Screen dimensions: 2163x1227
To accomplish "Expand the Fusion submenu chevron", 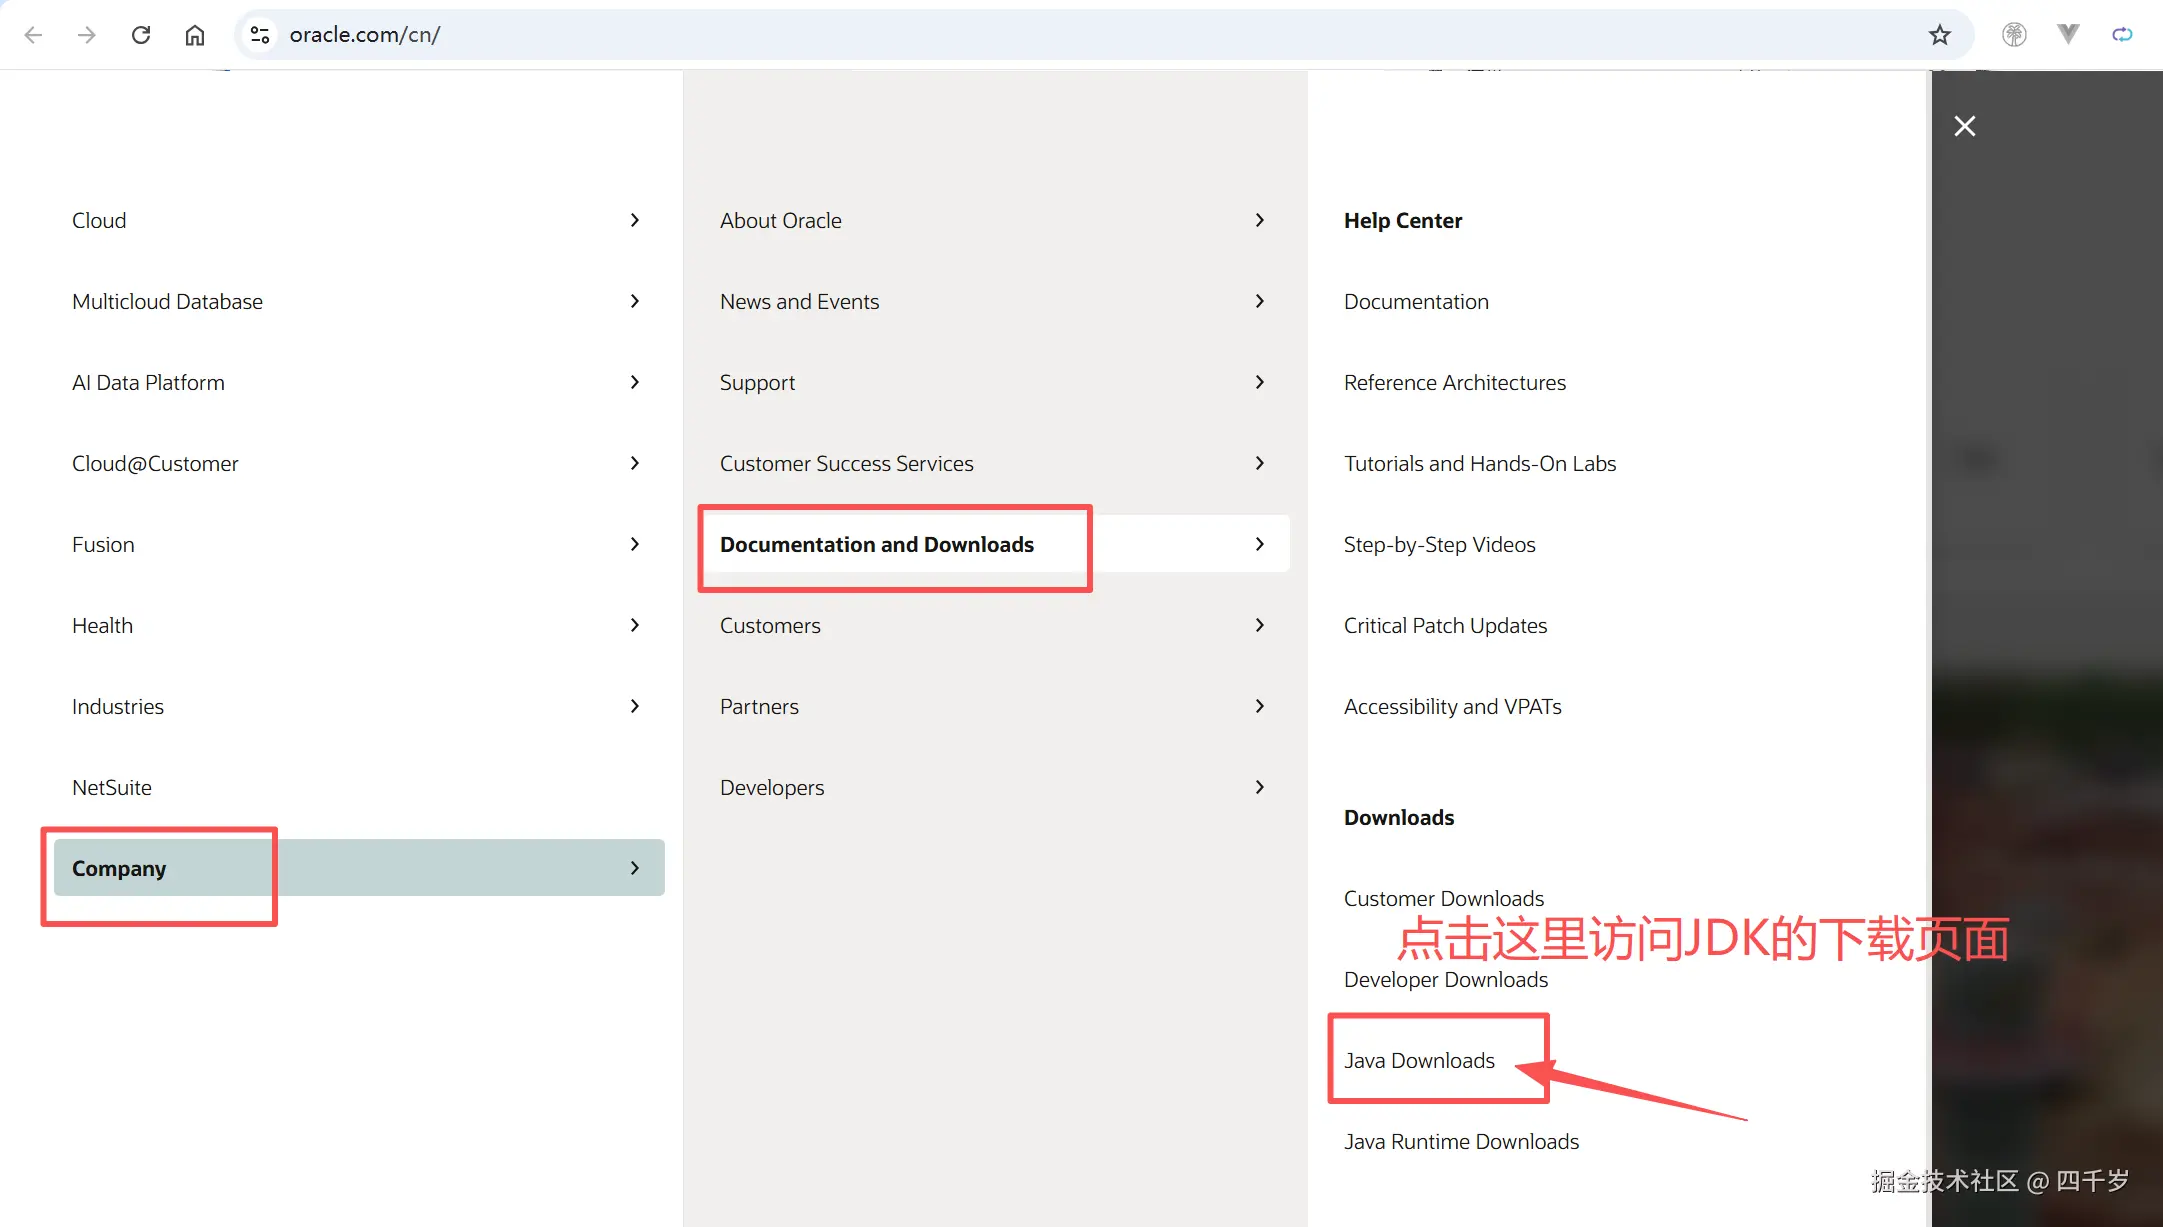I will point(635,544).
